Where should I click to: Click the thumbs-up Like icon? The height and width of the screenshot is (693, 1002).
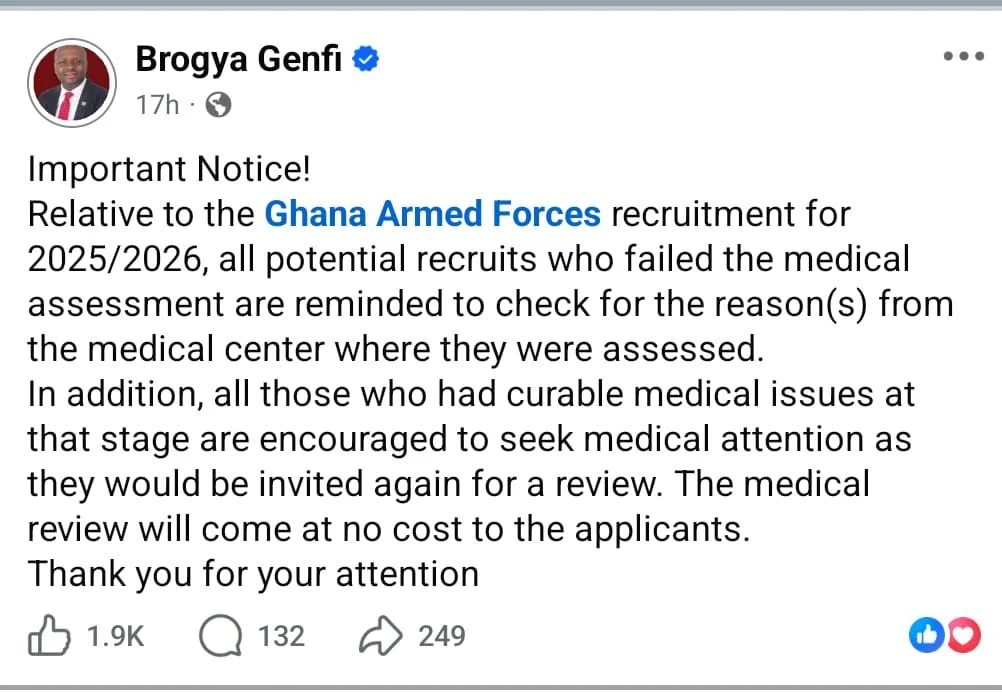click(49, 634)
